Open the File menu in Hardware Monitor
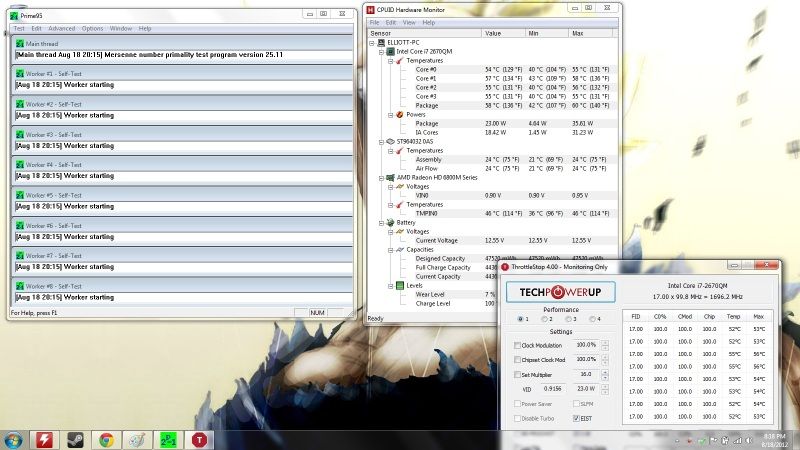800x450 pixels. pyautogui.click(x=374, y=22)
